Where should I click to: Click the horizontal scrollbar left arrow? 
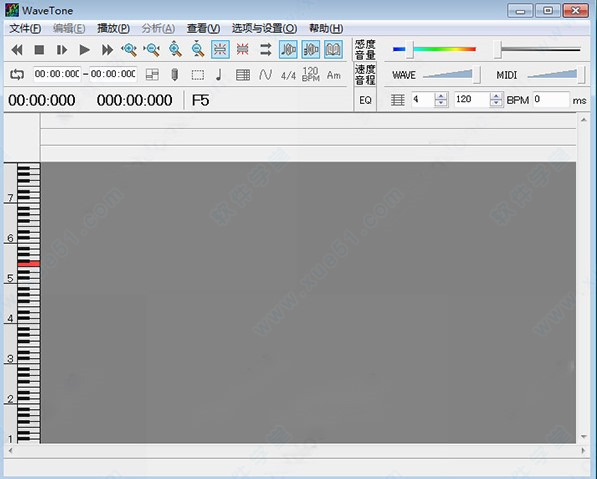(10, 451)
